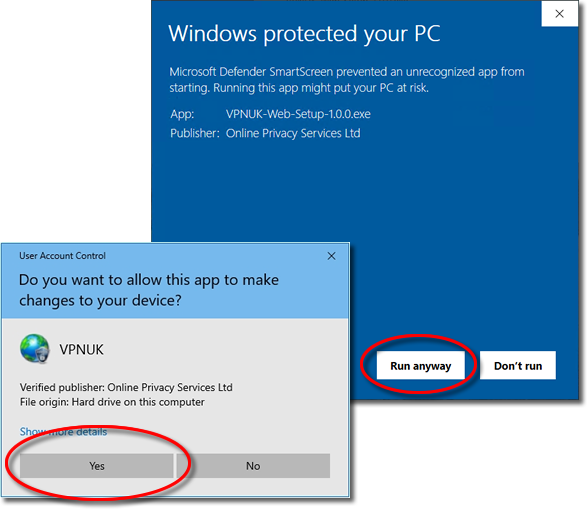Decline the UAC prompt with No
Image resolution: width=587 pixels, height=509 pixels.
[x=253, y=466]
